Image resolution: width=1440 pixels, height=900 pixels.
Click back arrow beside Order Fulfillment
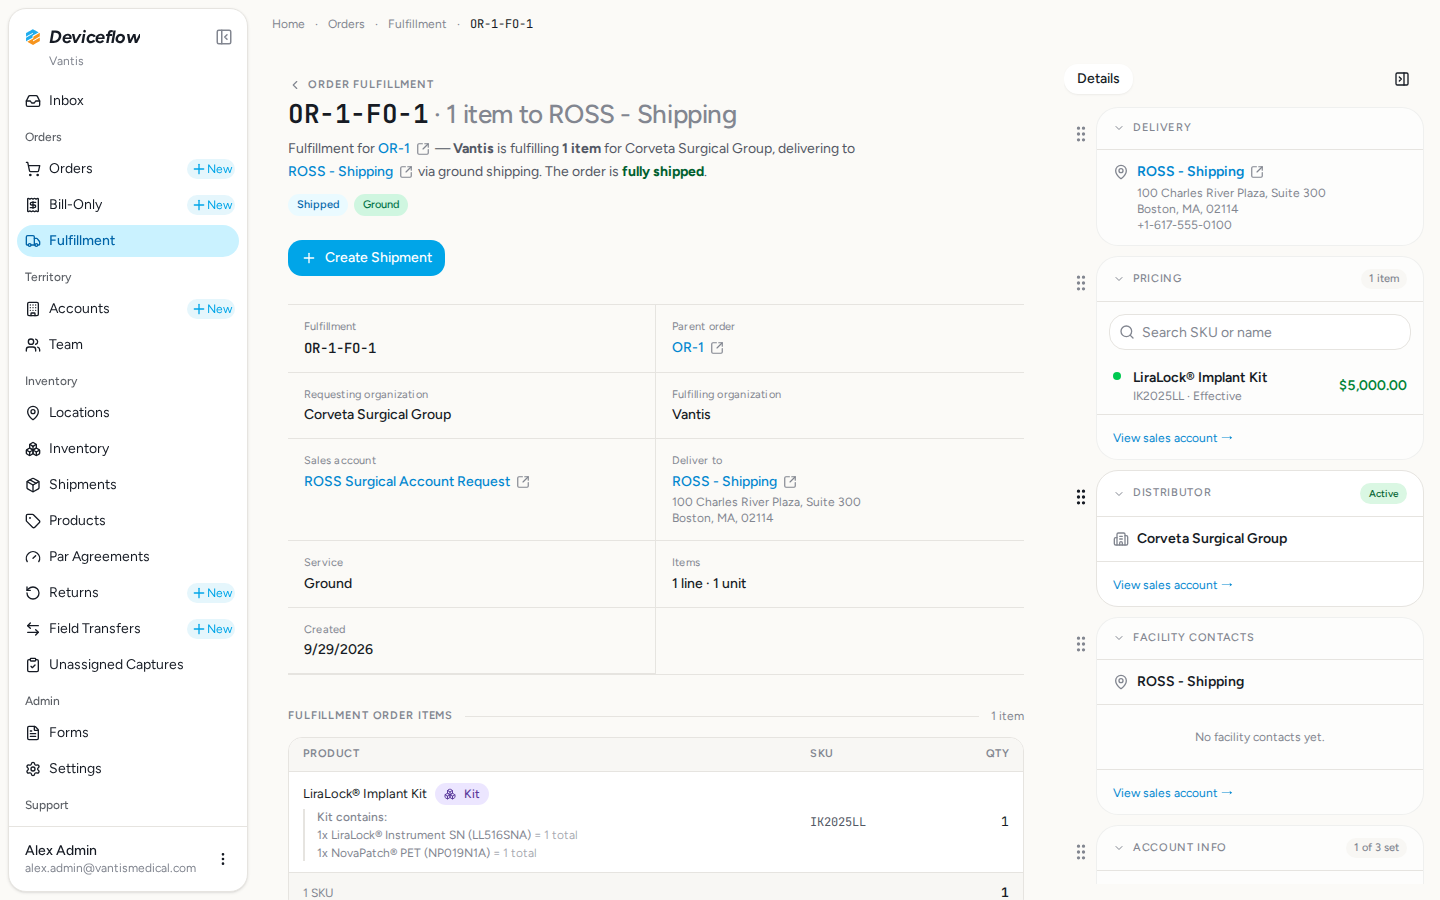(295, 85)
